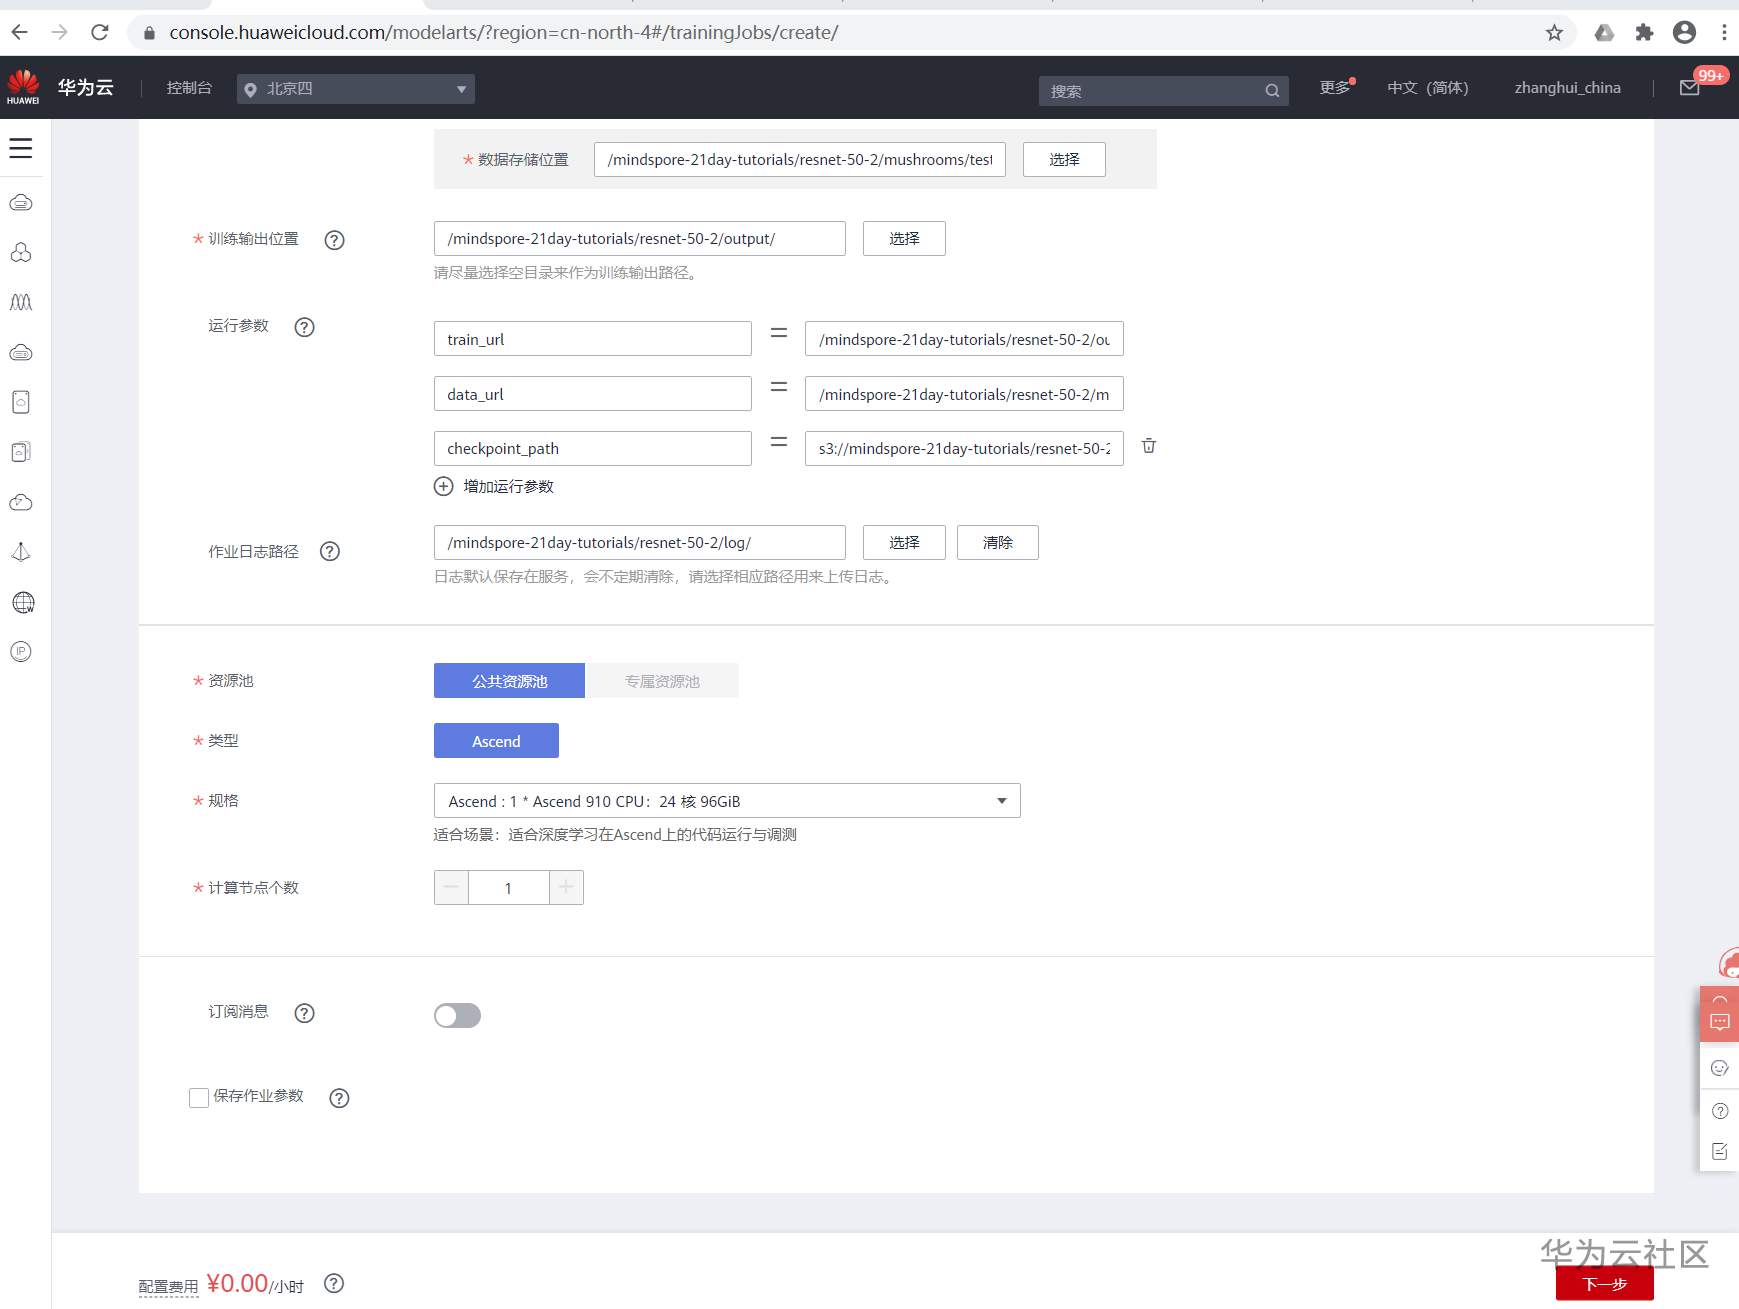Open the zhanghui_china account menu
The image size is (1739, 1309).
coord(1567,88)
